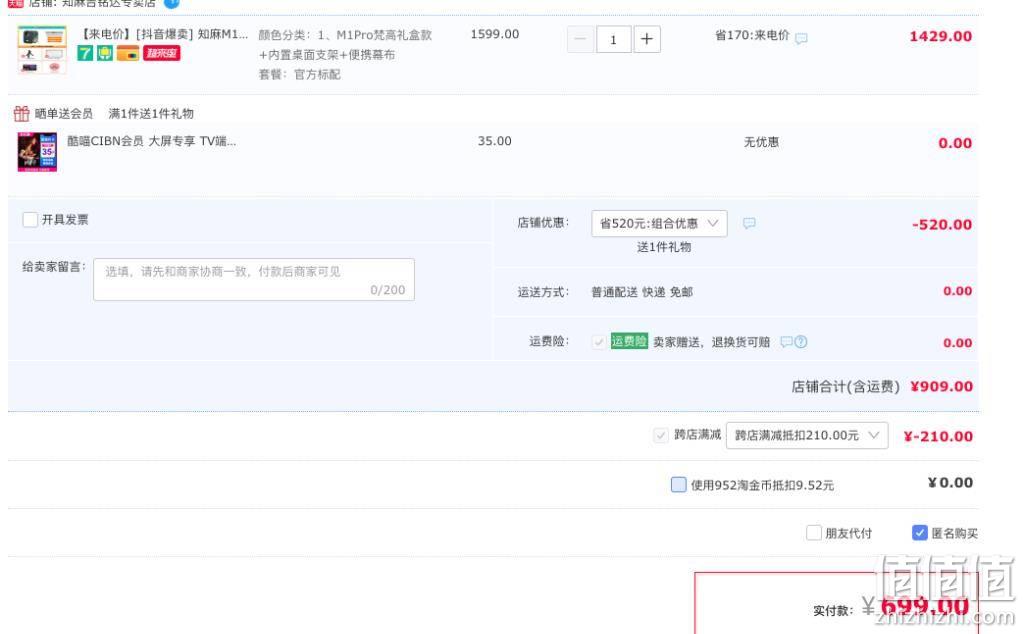Open the 省520元:组合优惠 store discount dropdown
1024x634 pixels.
click(659, 223)
